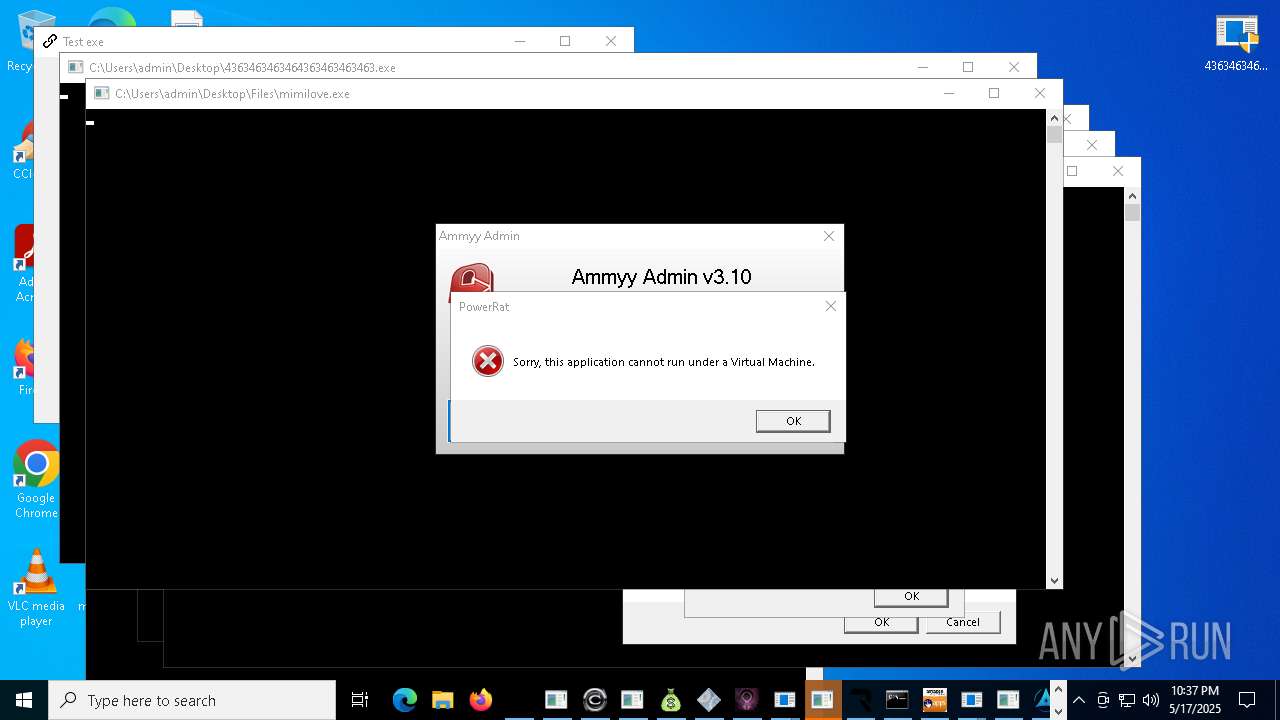
Task: Select the Virtual Machine error message text
Action: pyautogui.click(x=664, y=362)
